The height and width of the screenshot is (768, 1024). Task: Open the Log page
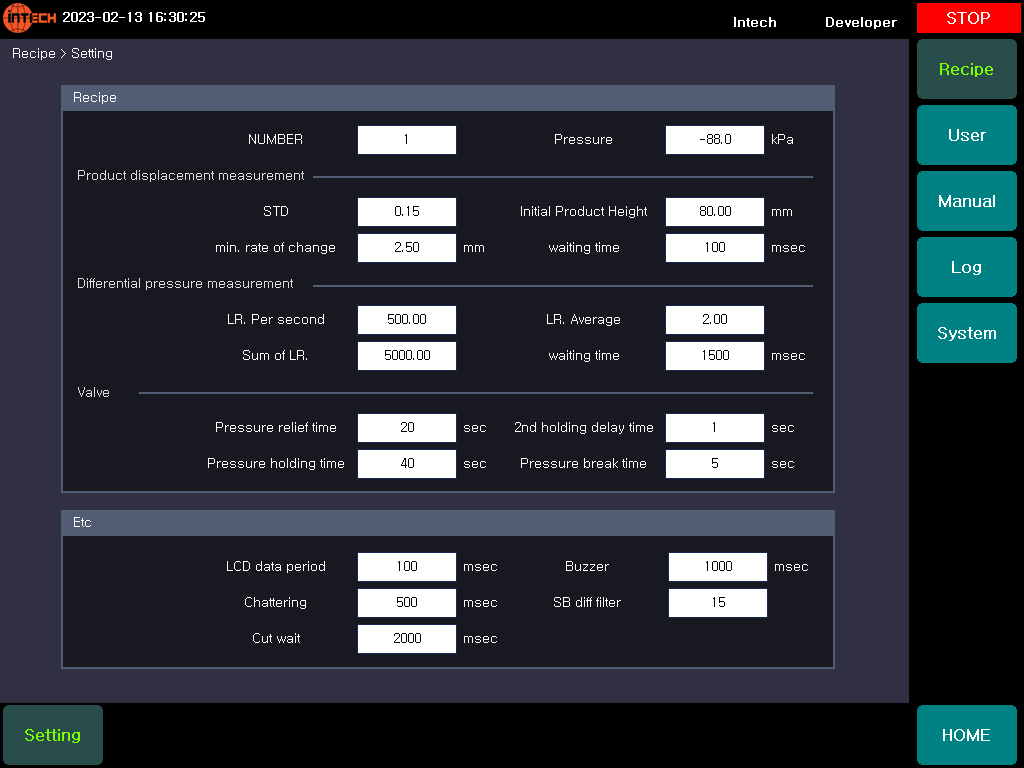coord(966,267)
